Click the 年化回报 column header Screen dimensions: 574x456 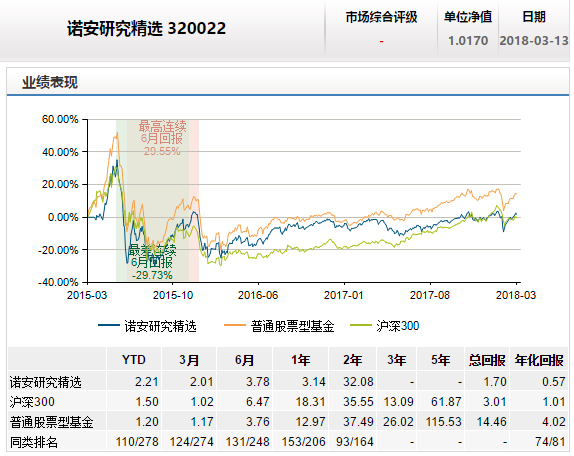(x=539, y=360)
